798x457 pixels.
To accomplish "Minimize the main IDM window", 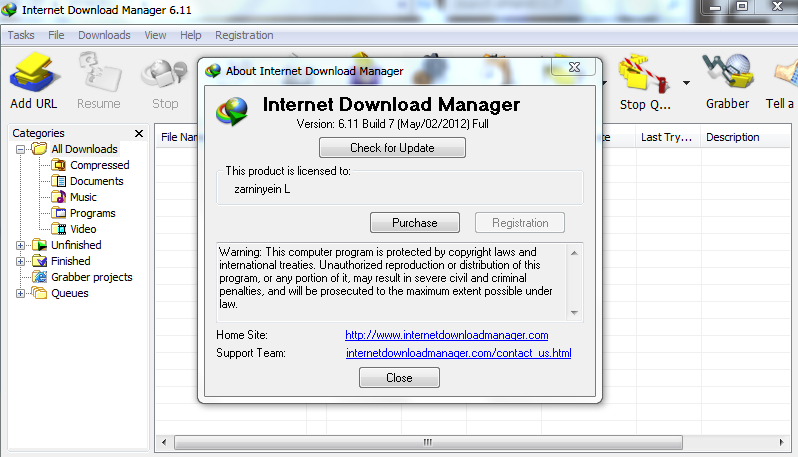I will pyautogui.click(x=715, y=7).
